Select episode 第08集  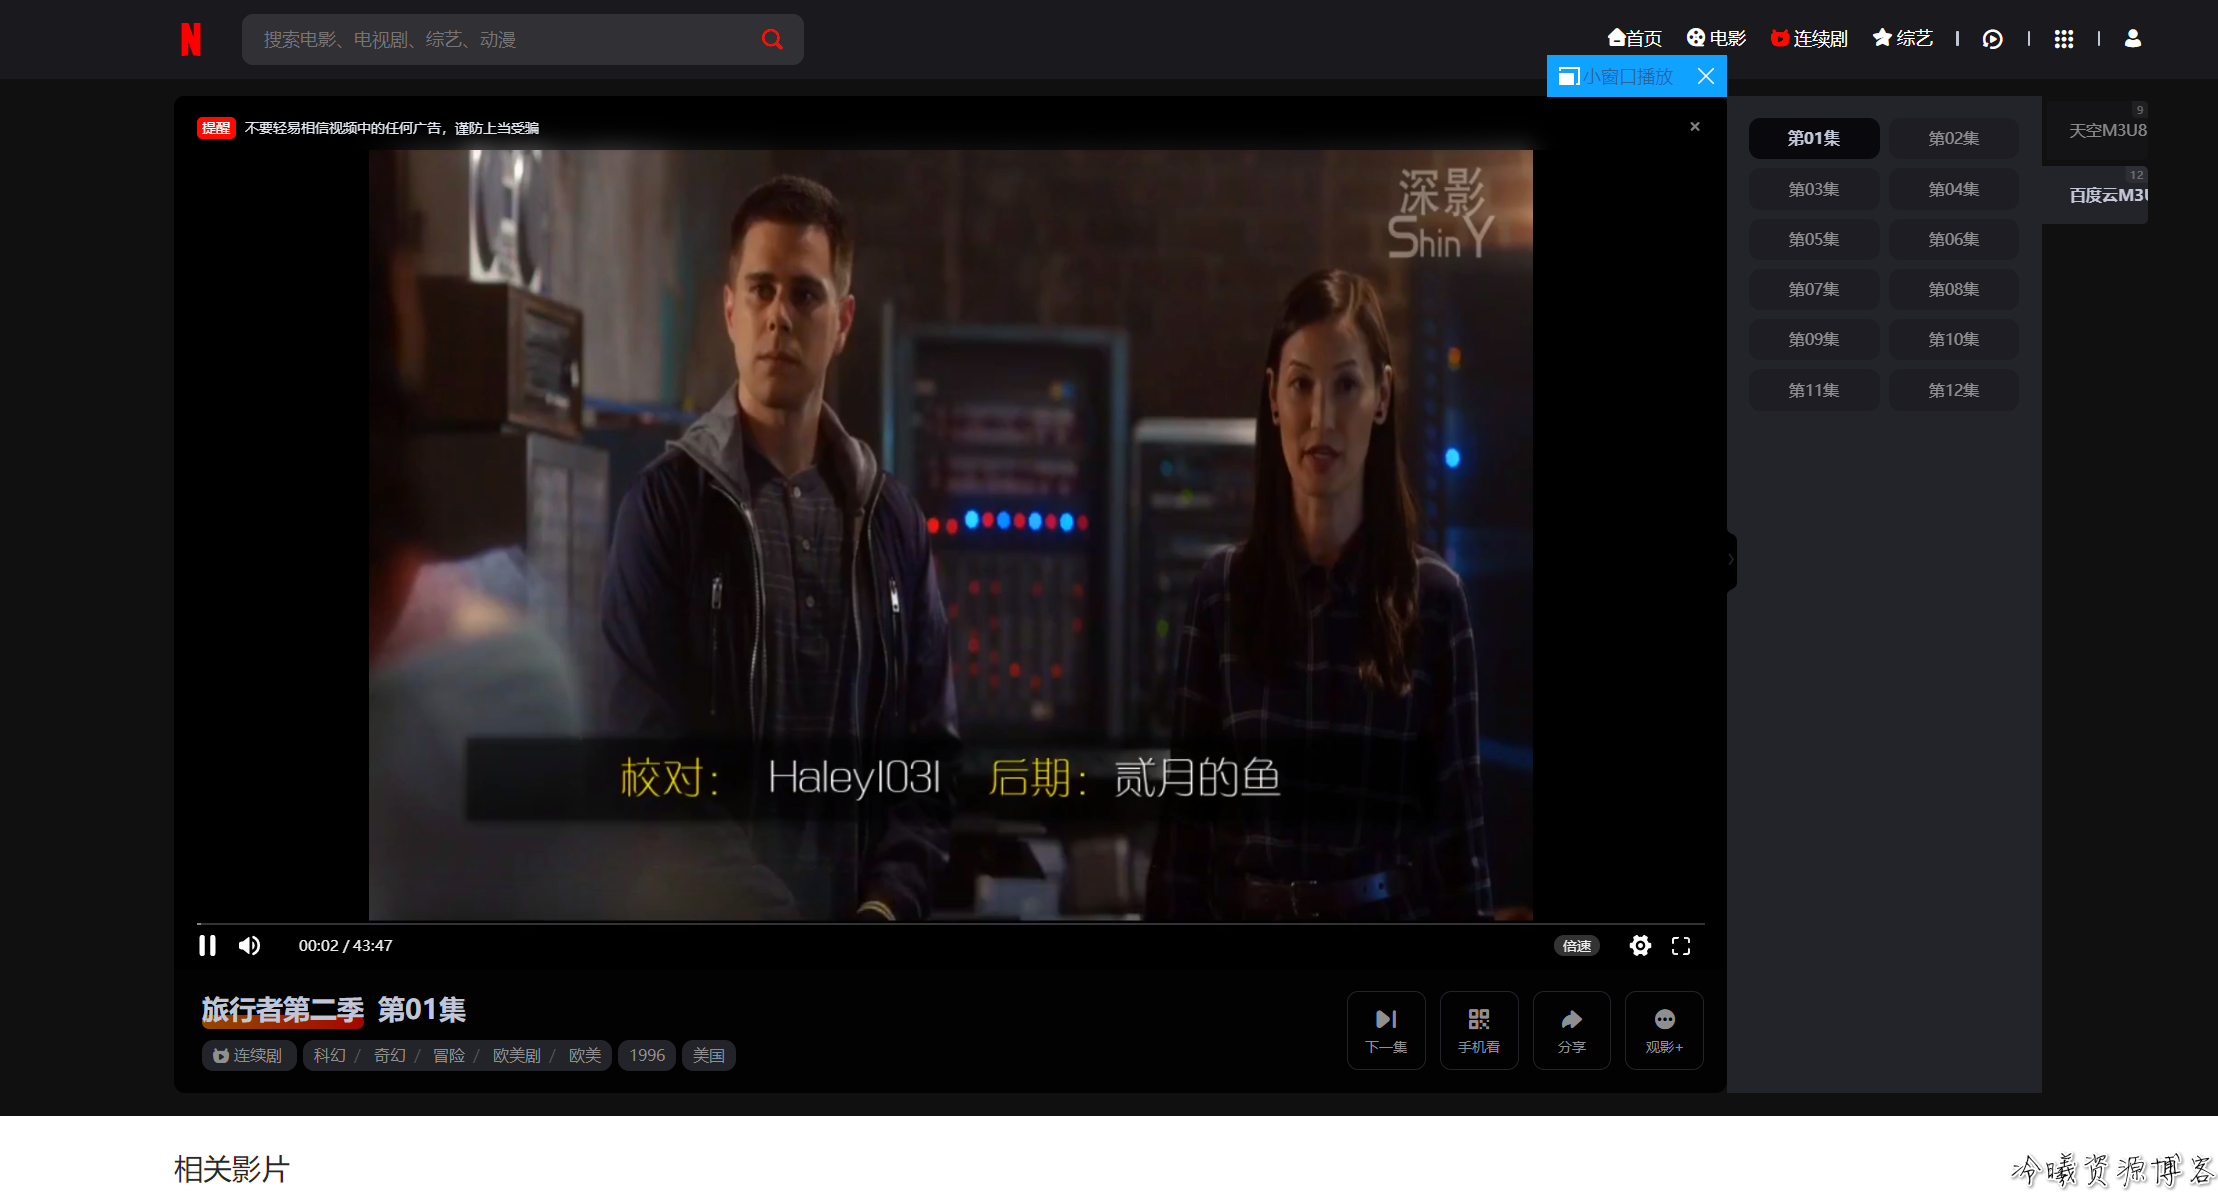(1954, 289)
